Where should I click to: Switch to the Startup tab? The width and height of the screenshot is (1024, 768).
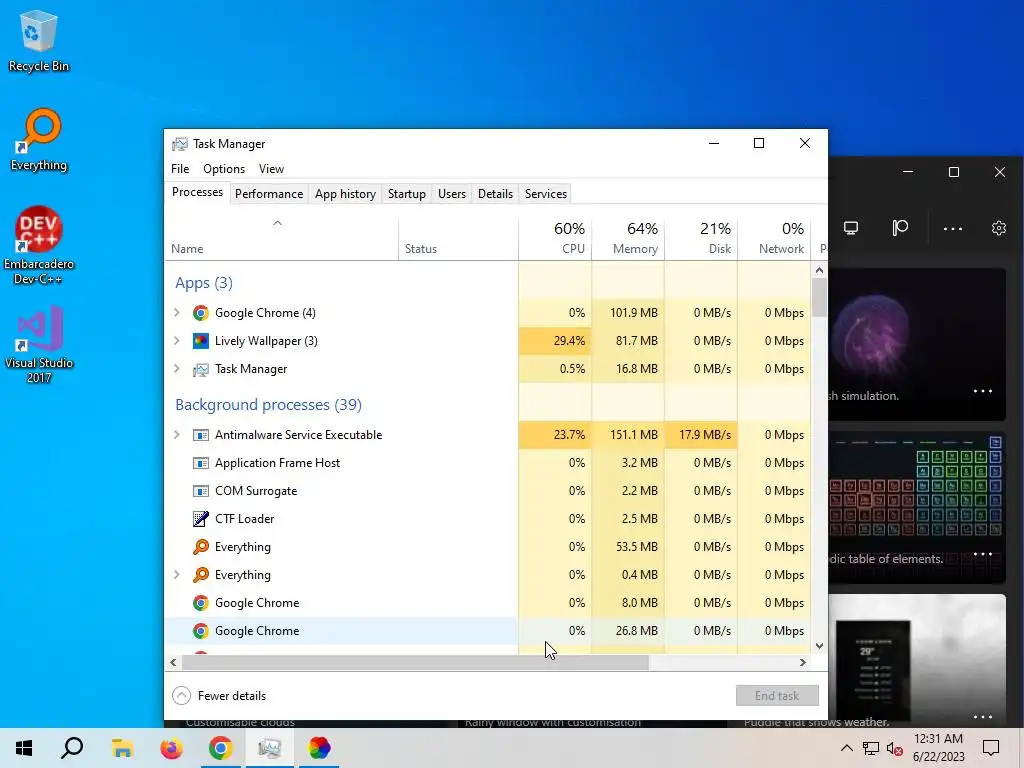click(x=406, y=194)
